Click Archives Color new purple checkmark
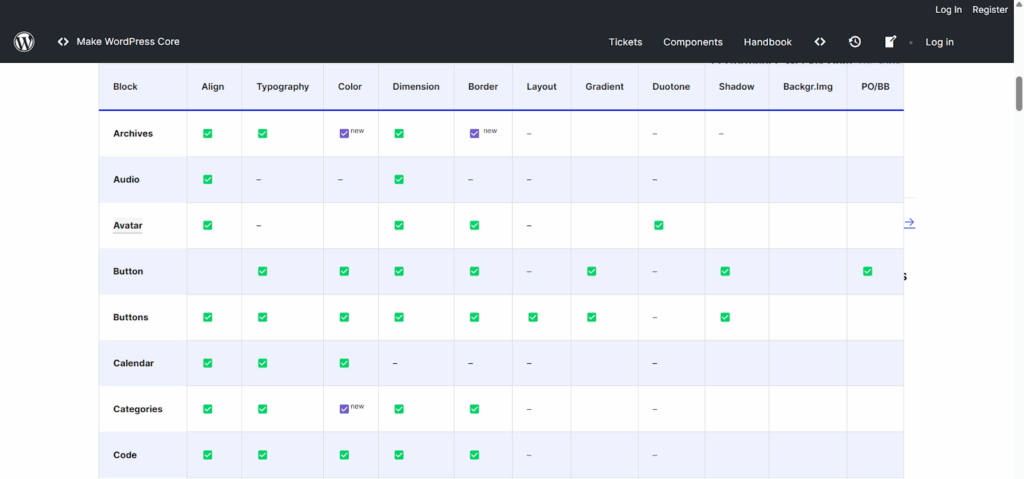The width and height of the screenshot is (1024, 479). (344, 133)
